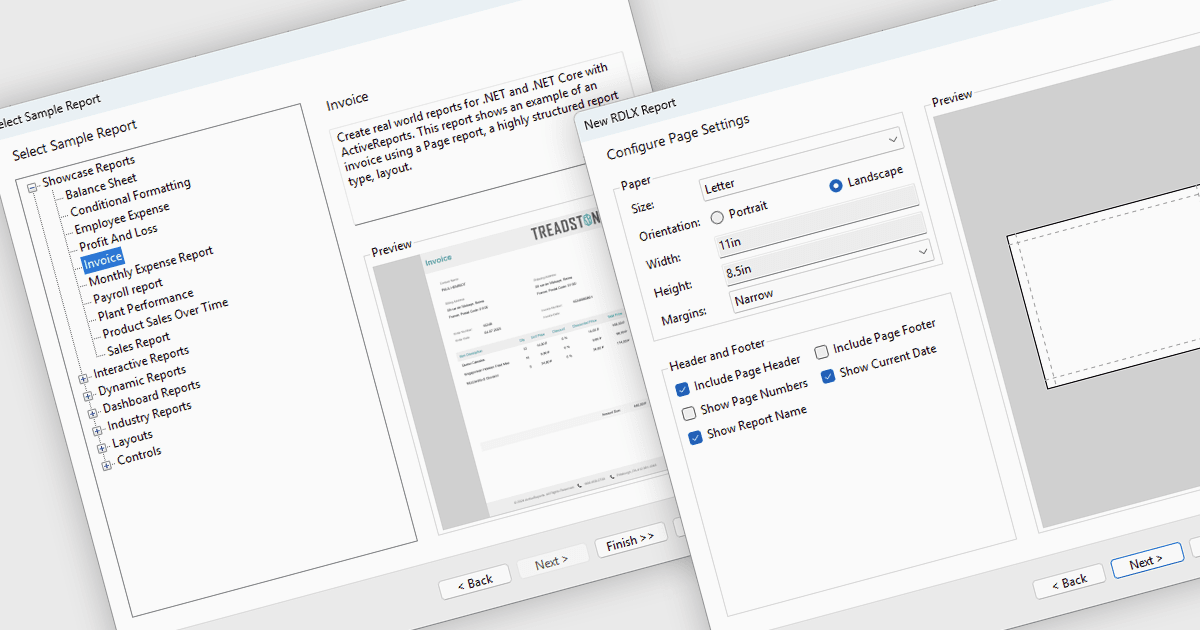Screen dimensions: 1200x630
Task: Click Back in New RDLX Report dialog
Action: click(x=1068, y=581)
